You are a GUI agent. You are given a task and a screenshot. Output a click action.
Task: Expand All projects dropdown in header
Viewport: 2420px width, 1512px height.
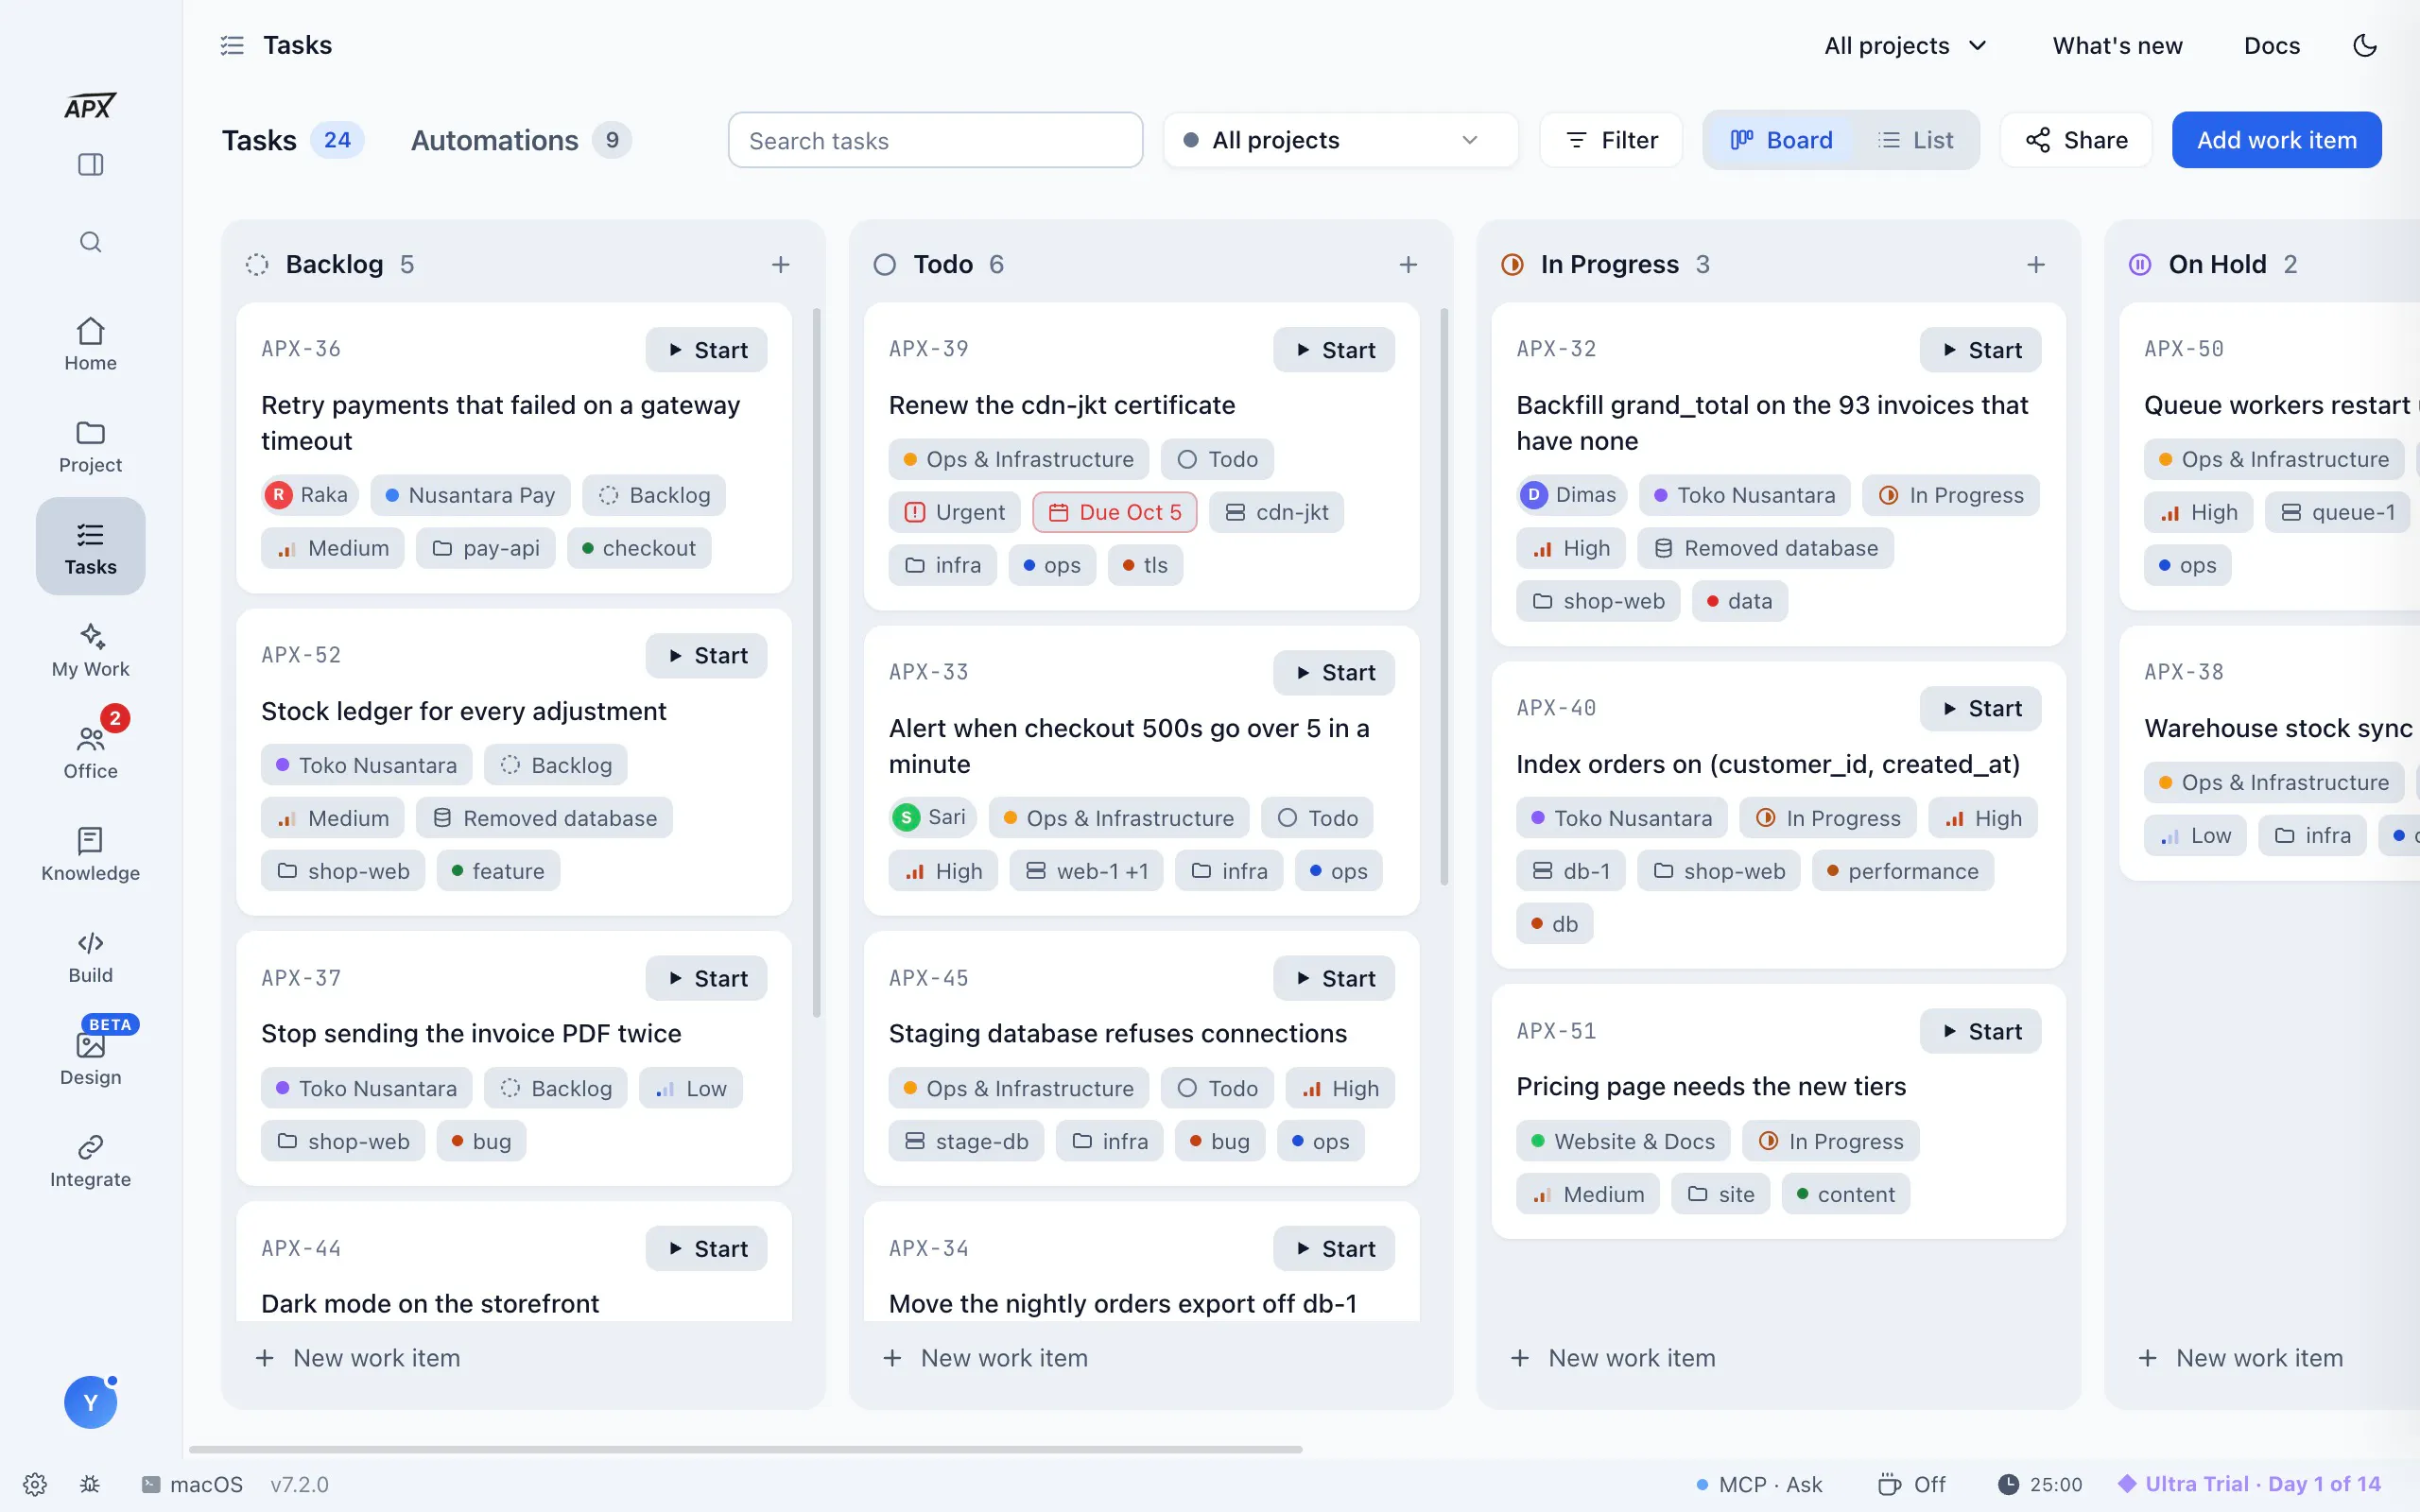1905,45
